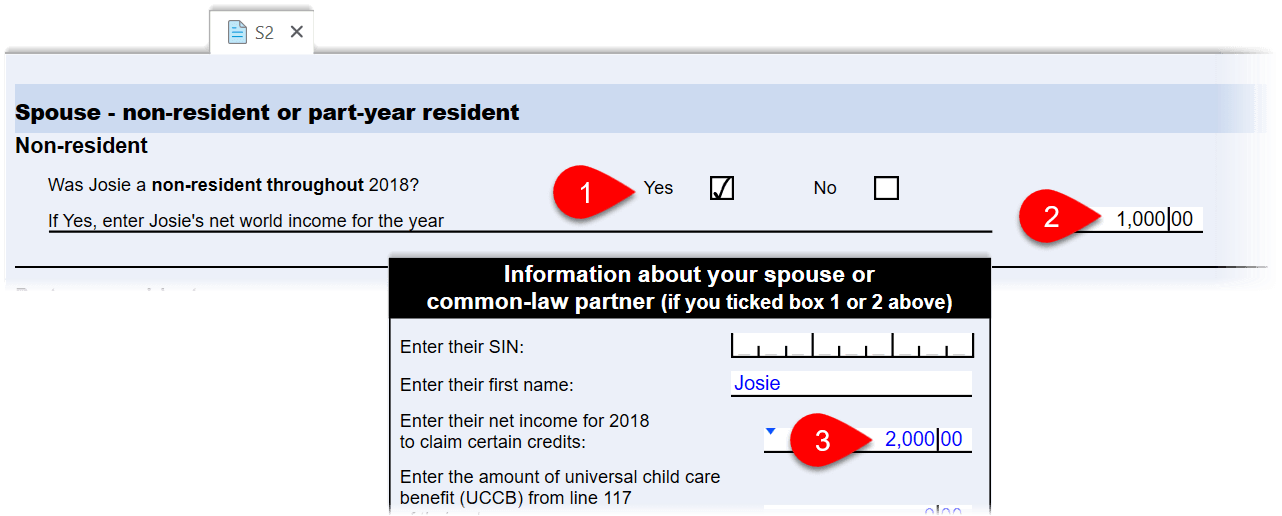Click the Spouse non-resident or part-year resident header
Viewport: 1282px width, 516px height.
(x=267, y=112)
